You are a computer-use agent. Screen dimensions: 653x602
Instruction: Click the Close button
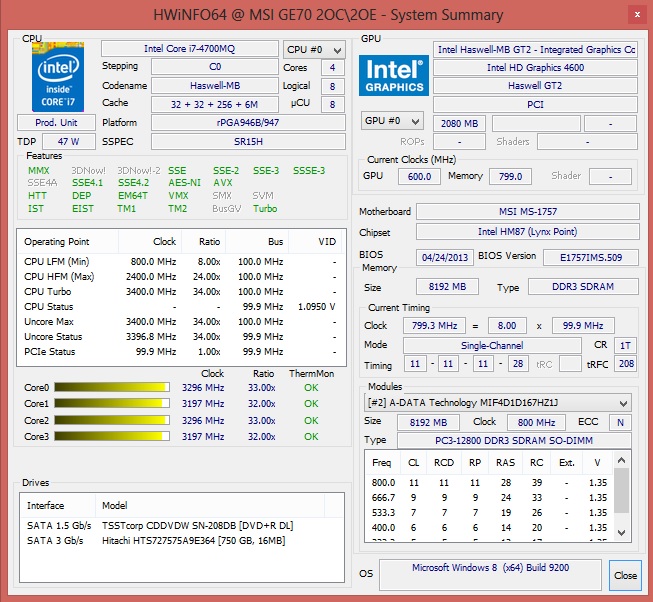coord(625,575)
